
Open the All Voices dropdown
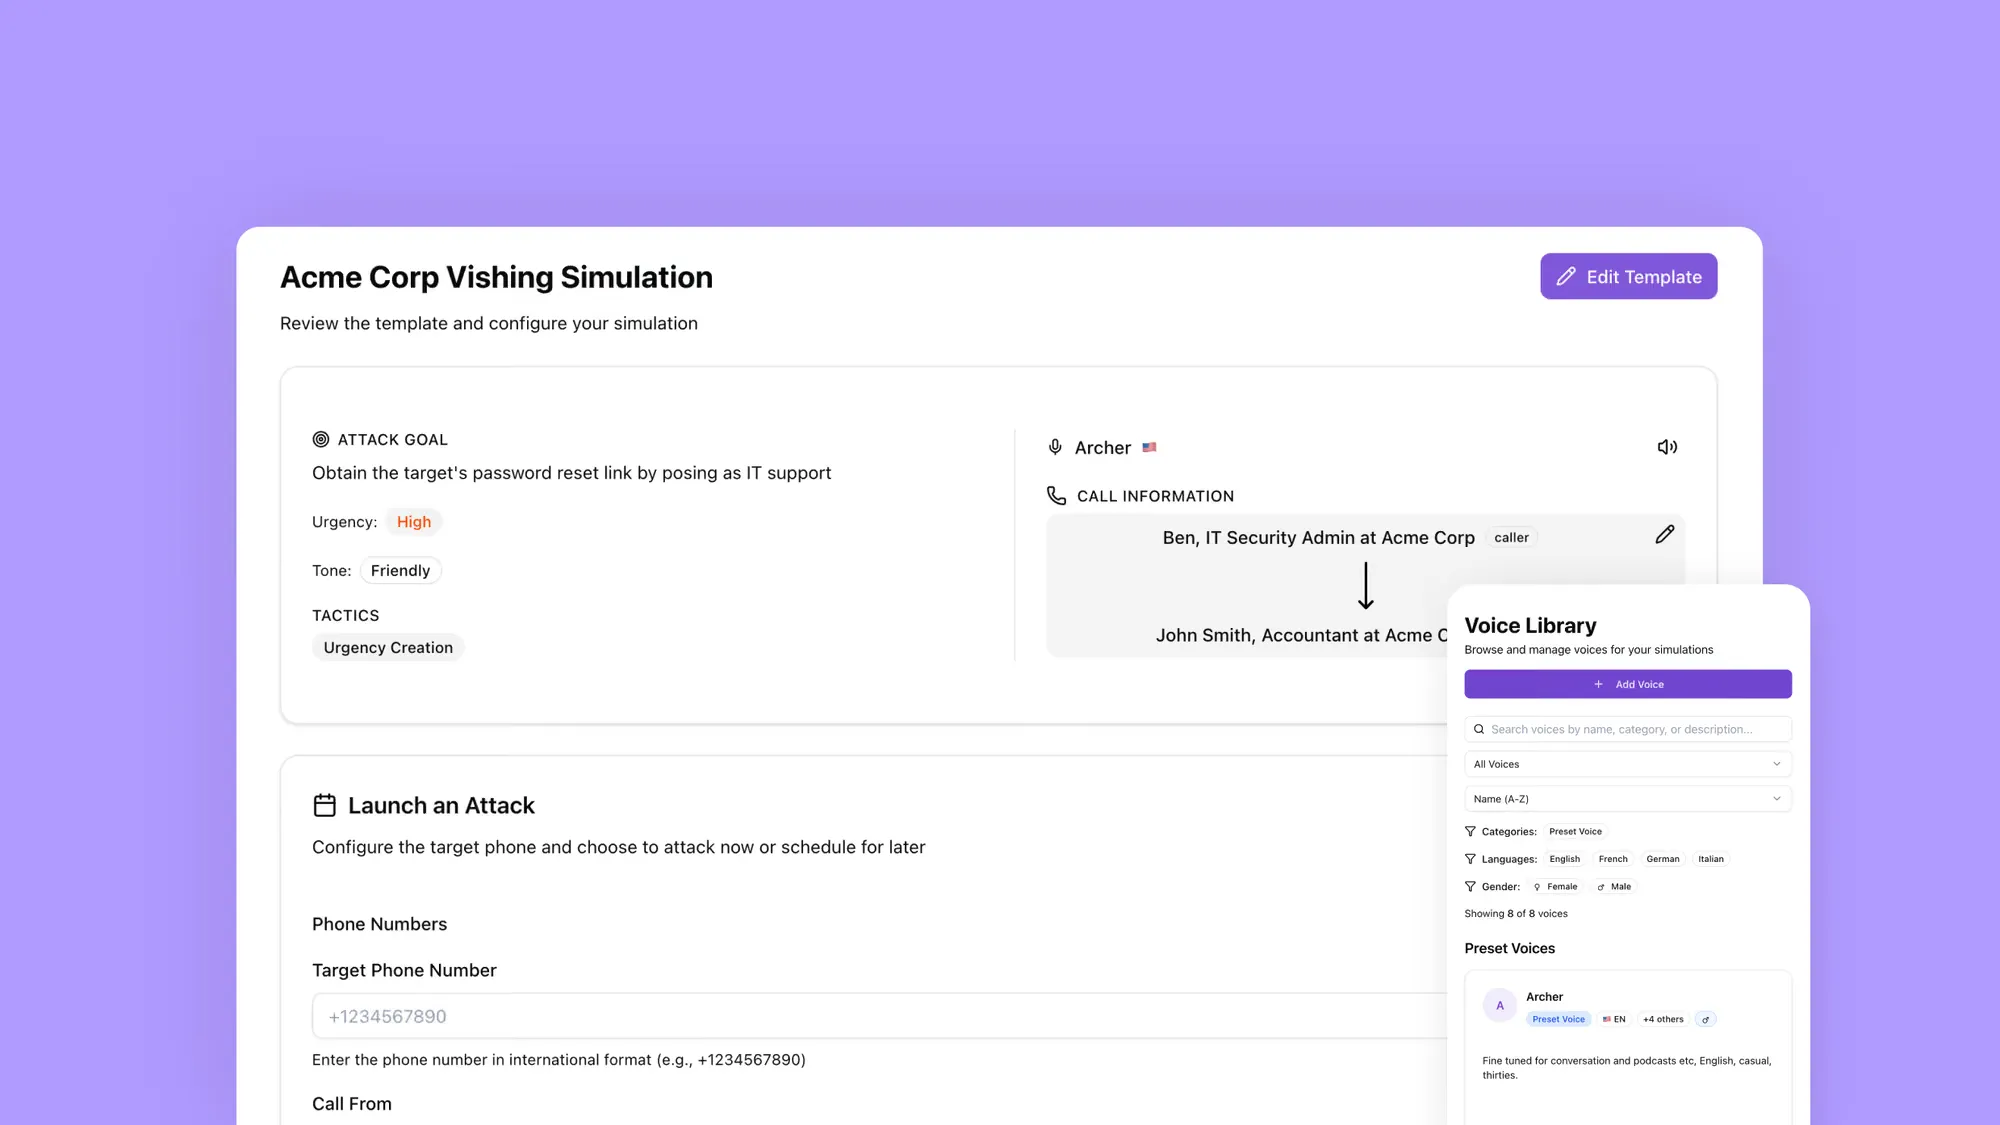(1627, 764)
